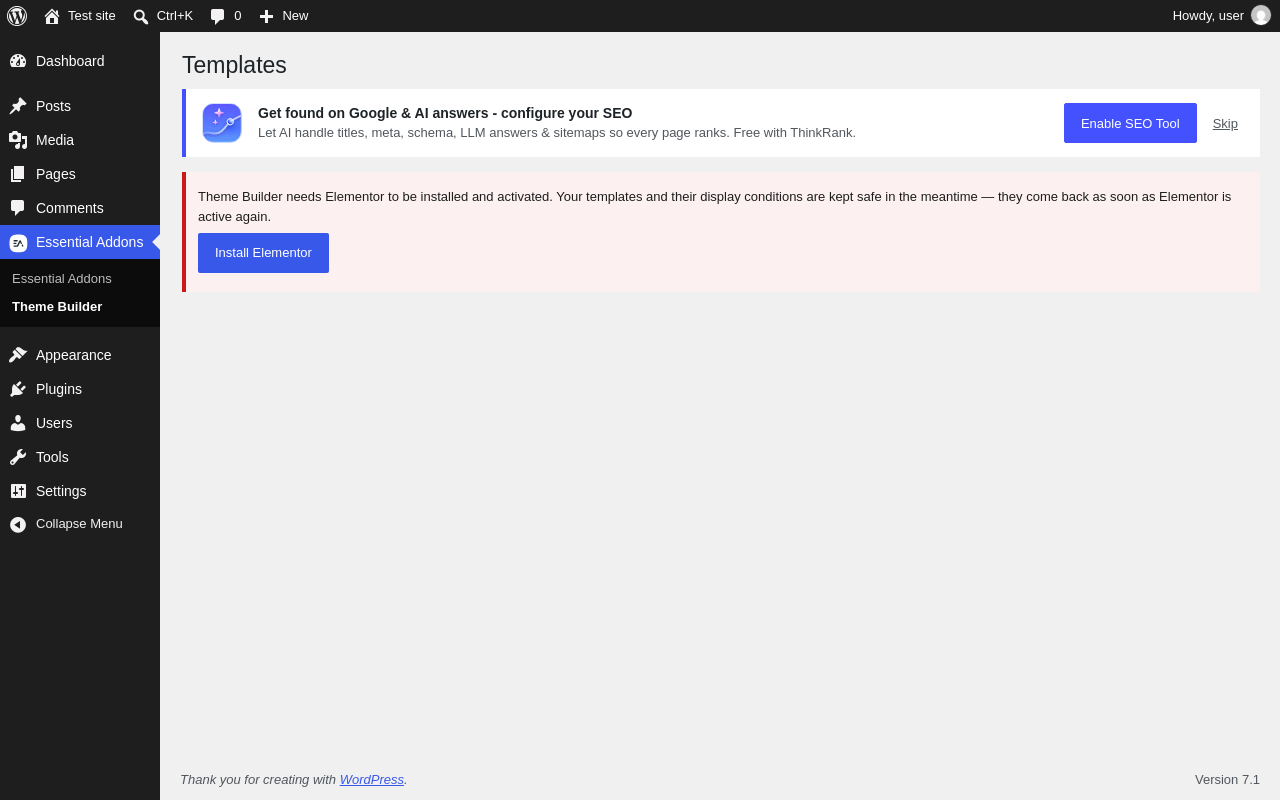Click the WordPress logo icon
The height and width of the screenshot is (800, 1280).
click(17, 16)
